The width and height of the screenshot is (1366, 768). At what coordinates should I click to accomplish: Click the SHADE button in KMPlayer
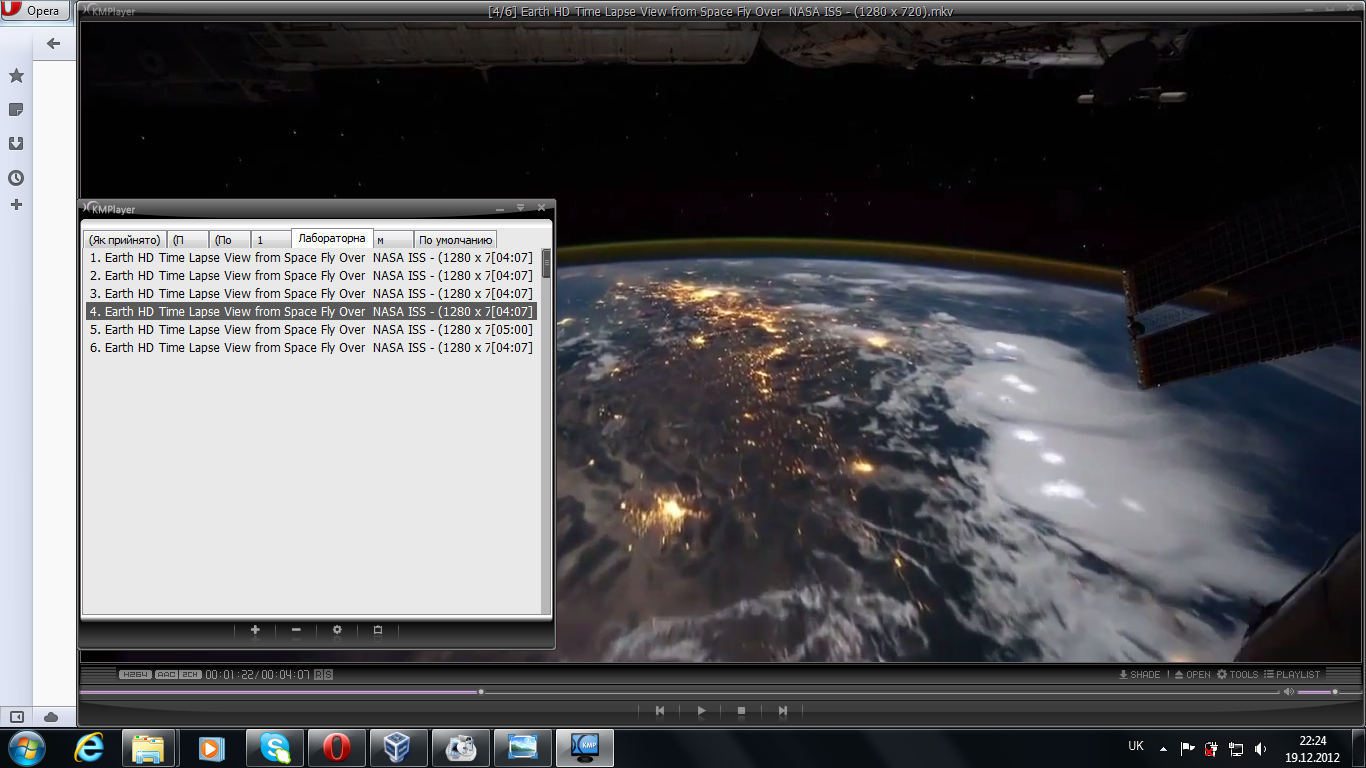click(1139, 675)
